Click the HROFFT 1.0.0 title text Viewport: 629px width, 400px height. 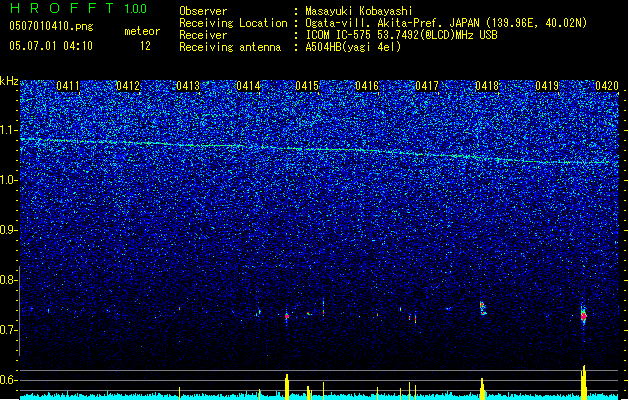78,8
